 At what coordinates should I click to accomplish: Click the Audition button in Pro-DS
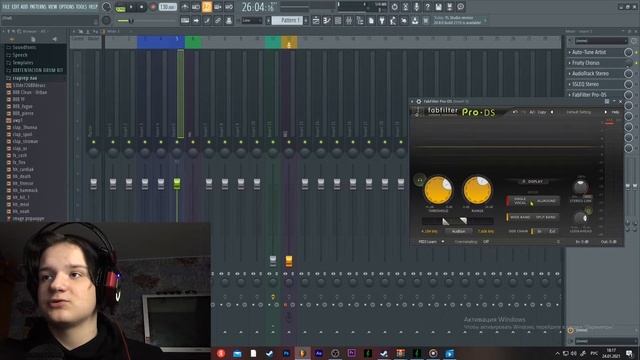[x=458, y=231]
